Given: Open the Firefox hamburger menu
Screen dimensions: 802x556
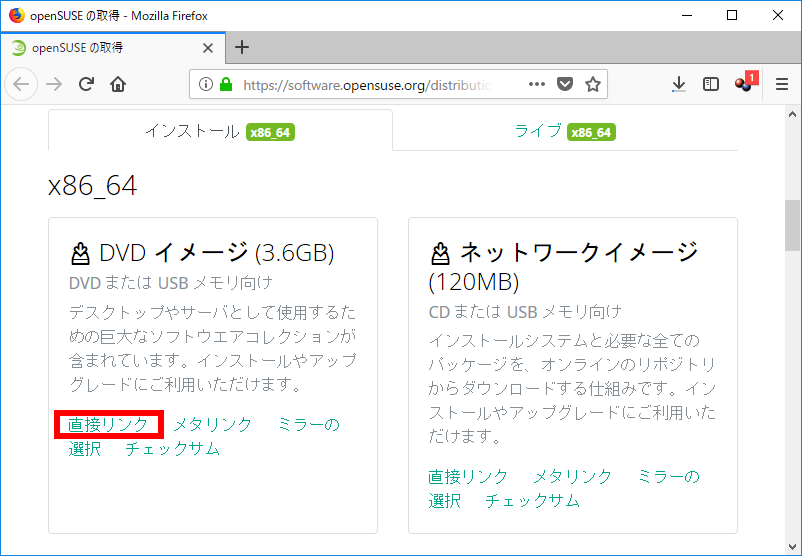Looking at the screenshot, I should pyautogui.click(x=782, y=84).
